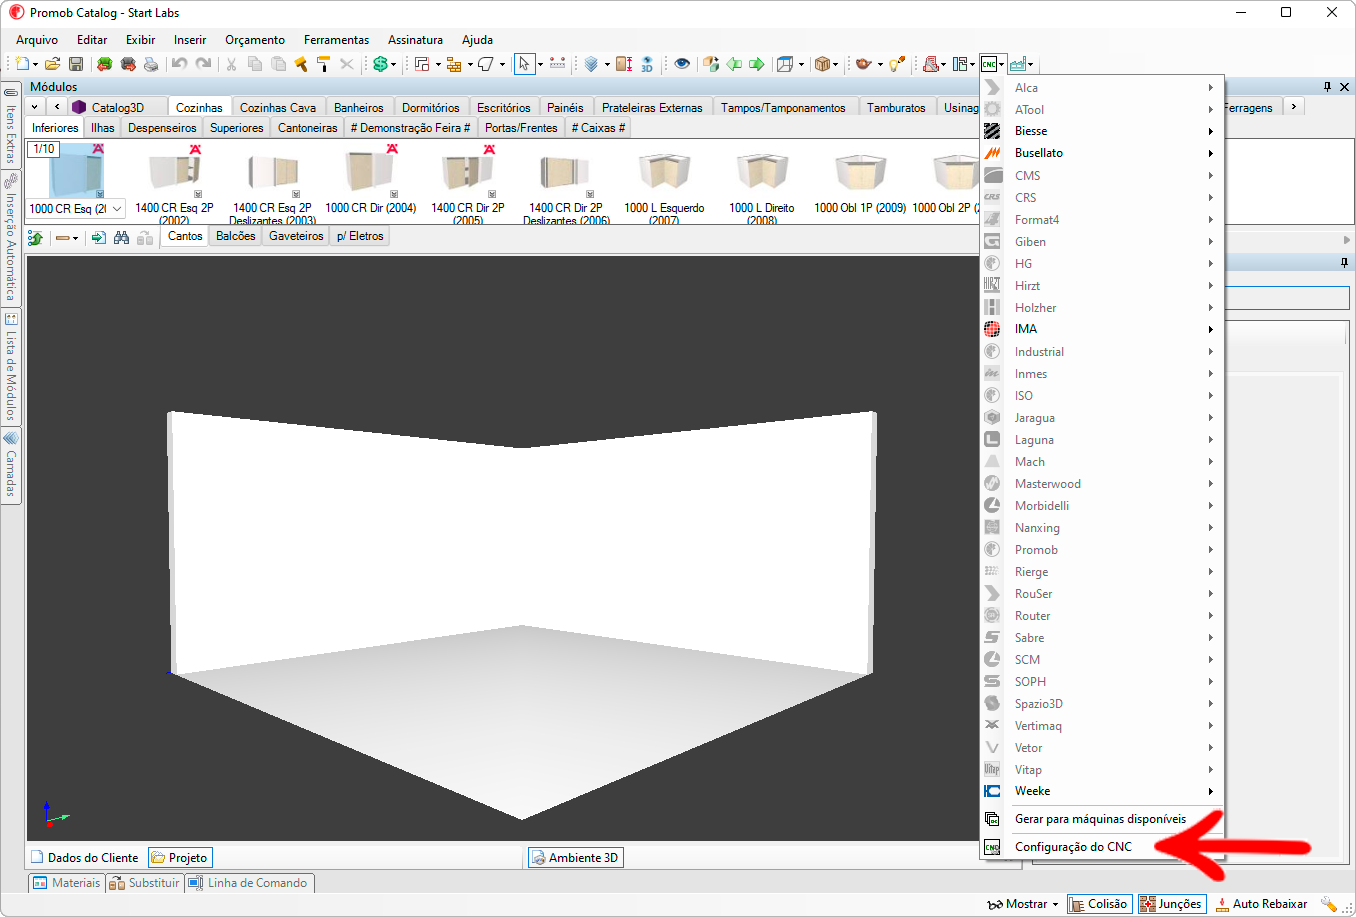
Task: Open the Superiores subcategory tab
Action: tap(237, 128)
